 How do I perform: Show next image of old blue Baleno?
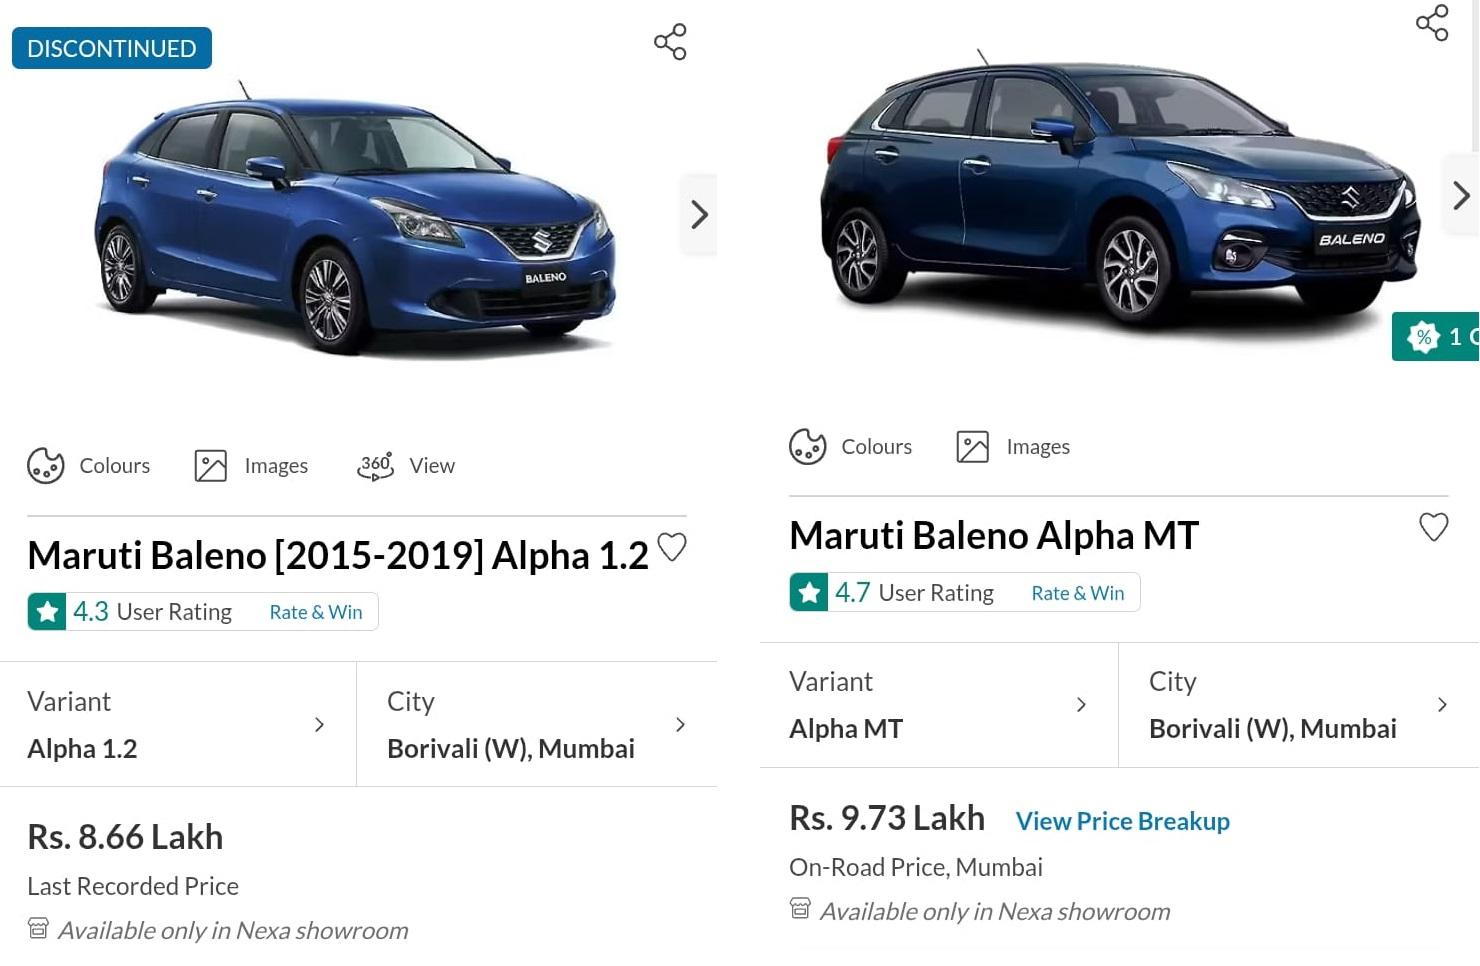point(699,215)
